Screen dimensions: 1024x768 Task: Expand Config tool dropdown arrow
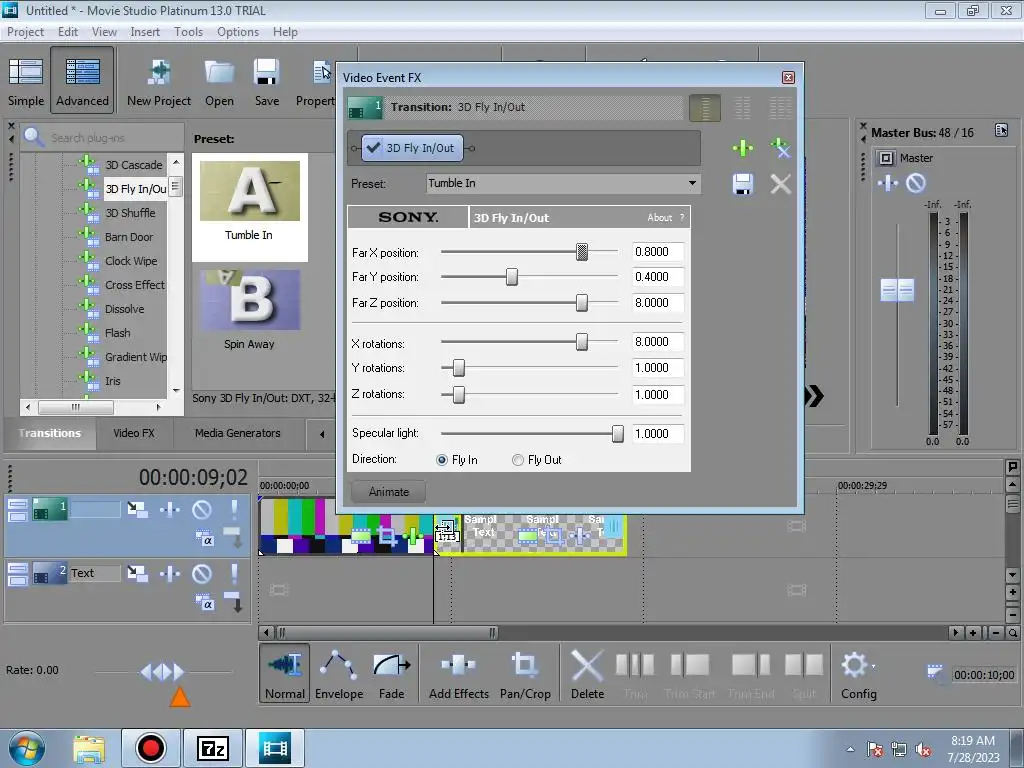(x=873, y=667)
